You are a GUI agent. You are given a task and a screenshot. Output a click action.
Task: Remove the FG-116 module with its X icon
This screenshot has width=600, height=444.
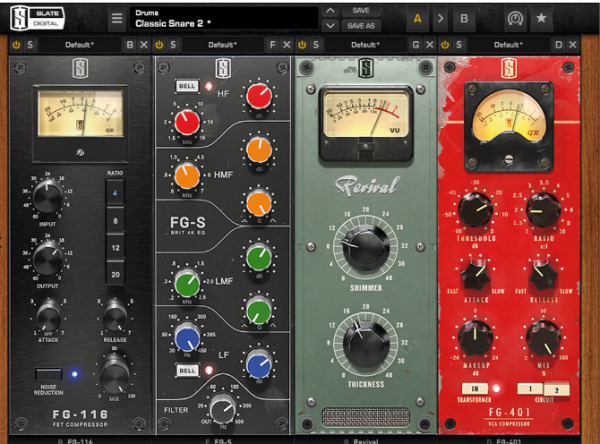[x=144, y=46]
